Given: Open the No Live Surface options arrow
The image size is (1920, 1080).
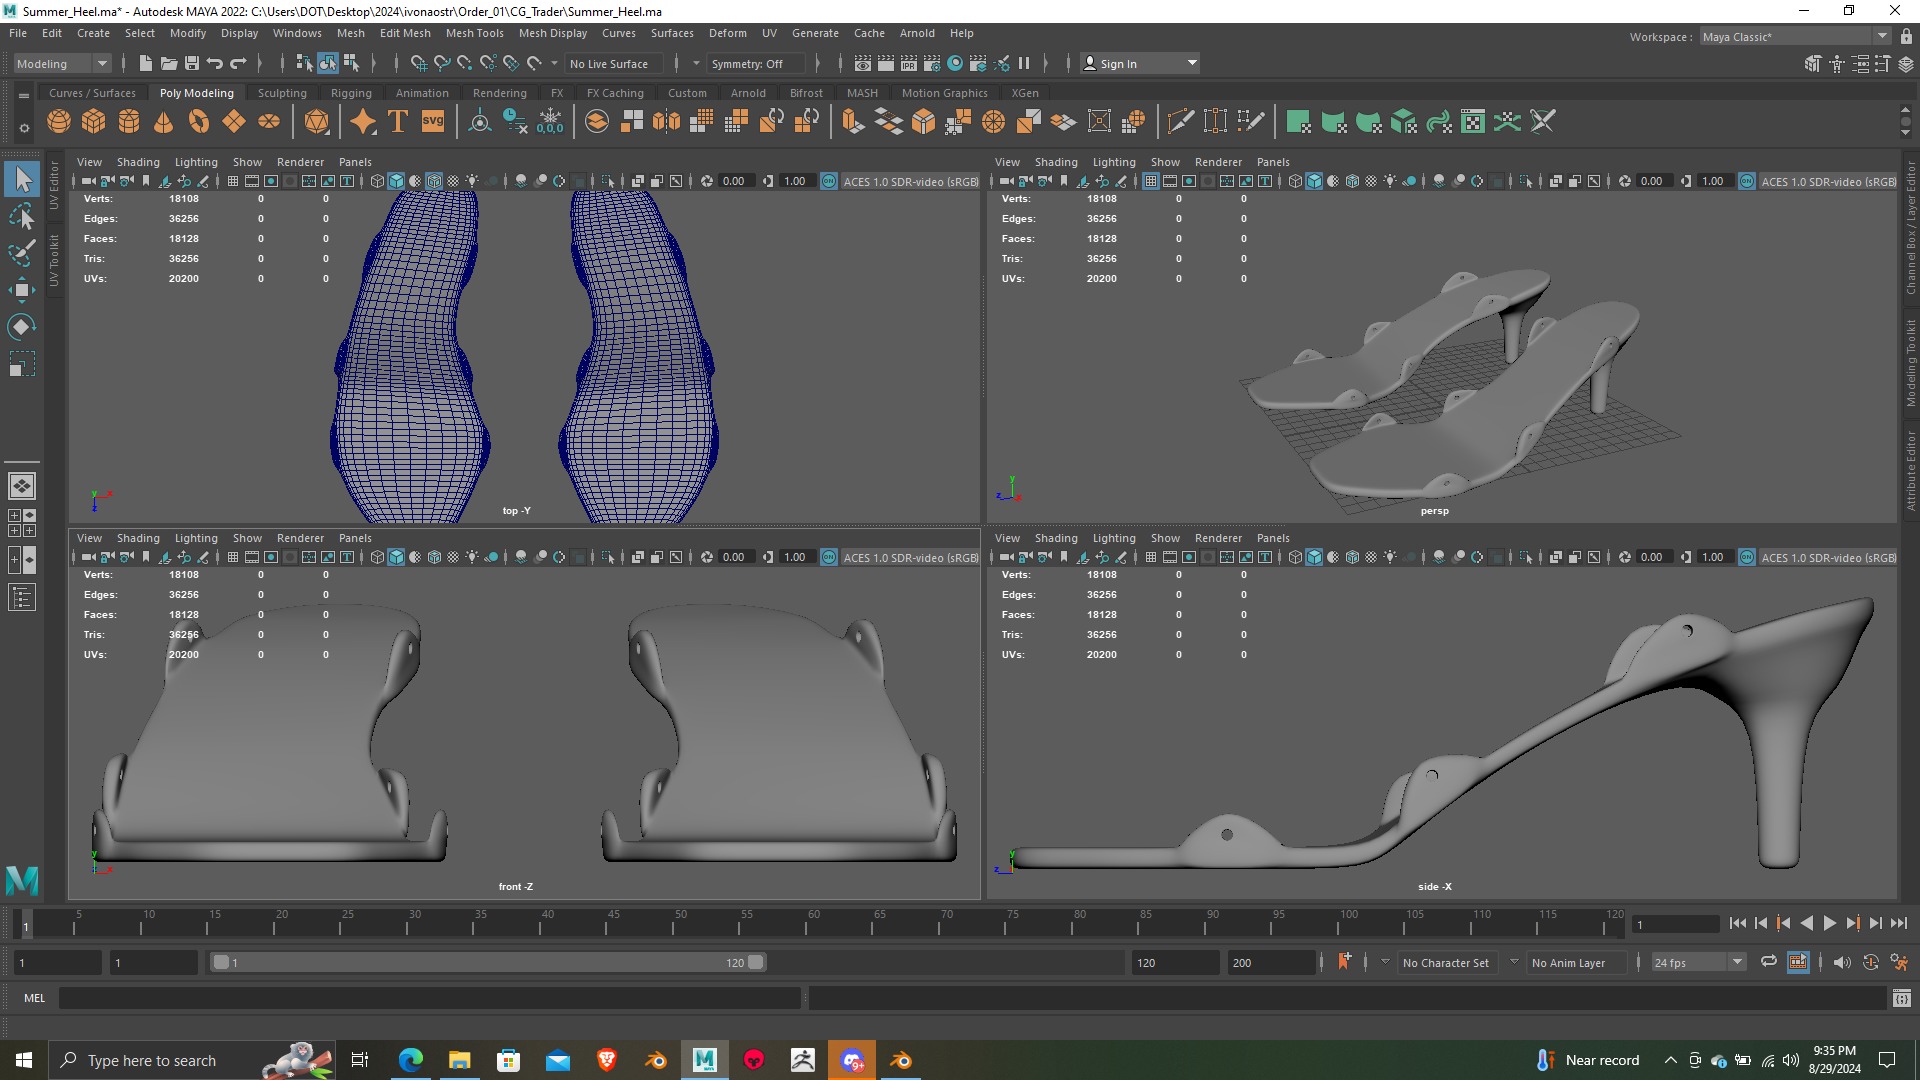Looking at the screenshot, I should point(554,63).
